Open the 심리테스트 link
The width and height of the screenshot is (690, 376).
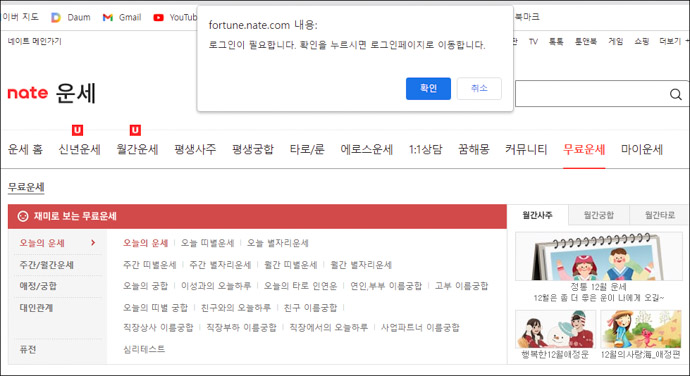pos(144,350)
